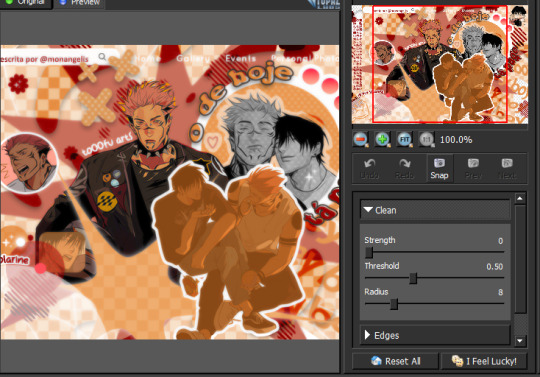Click the zoom in plus icon
Screen dimensions: 540x377
tap(383, 139)
